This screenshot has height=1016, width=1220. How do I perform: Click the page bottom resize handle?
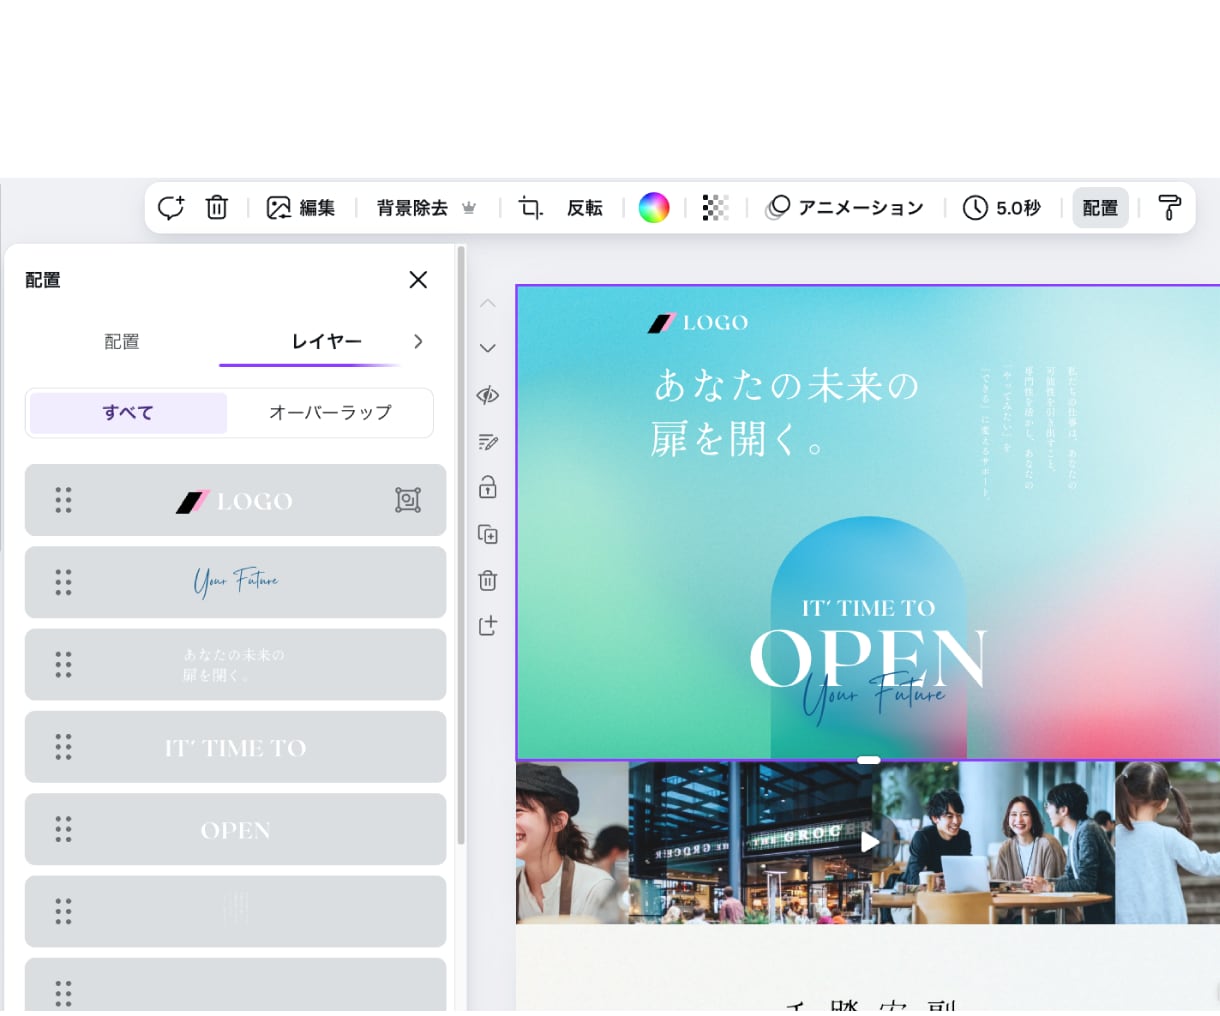coord(868,760)
